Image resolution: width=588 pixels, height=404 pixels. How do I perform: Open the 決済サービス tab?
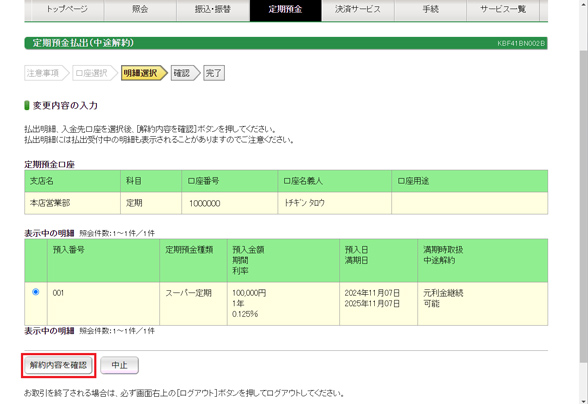click(x=358, y=10)
